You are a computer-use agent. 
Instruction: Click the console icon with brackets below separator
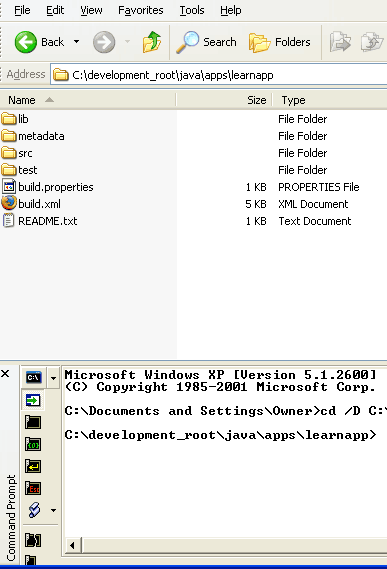pos(33,540)
